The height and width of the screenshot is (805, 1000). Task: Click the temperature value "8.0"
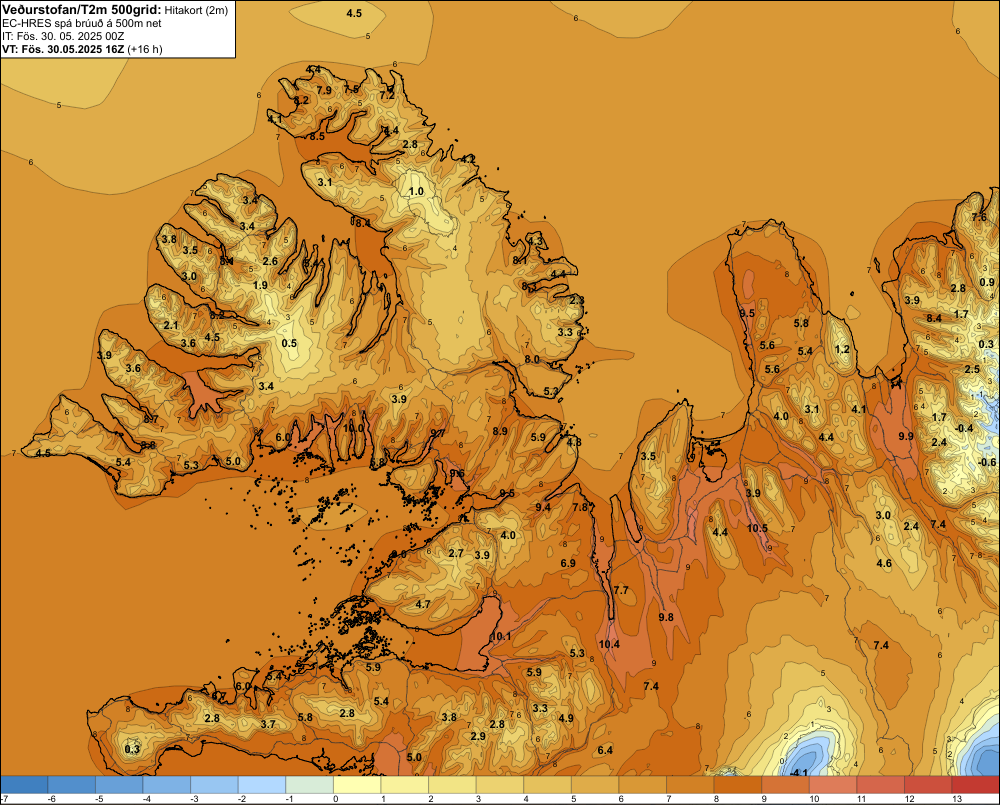pyautogui.click(x=532, y=360)
